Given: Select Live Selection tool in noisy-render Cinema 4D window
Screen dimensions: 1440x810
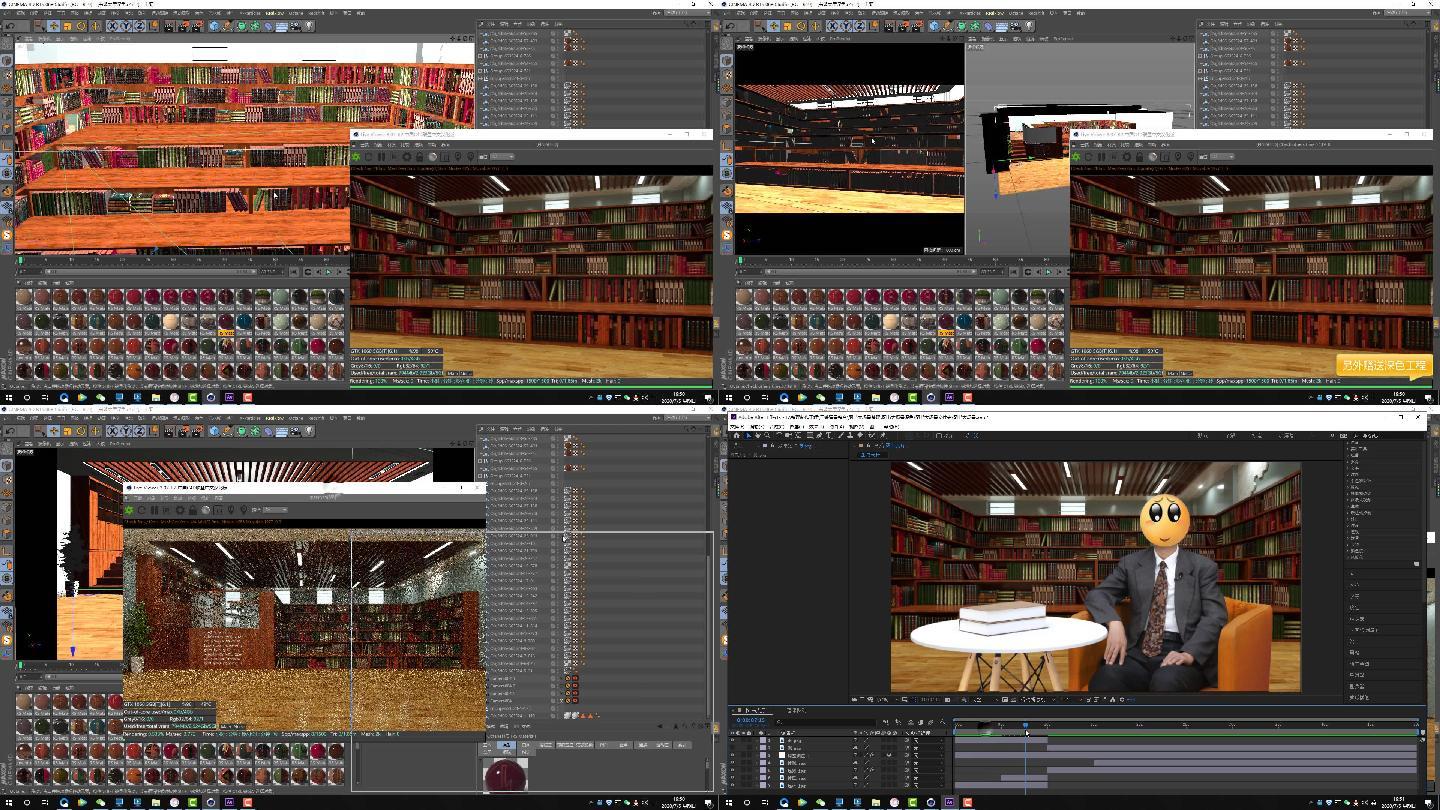Looking at the screenshot, I should [39, 431].
